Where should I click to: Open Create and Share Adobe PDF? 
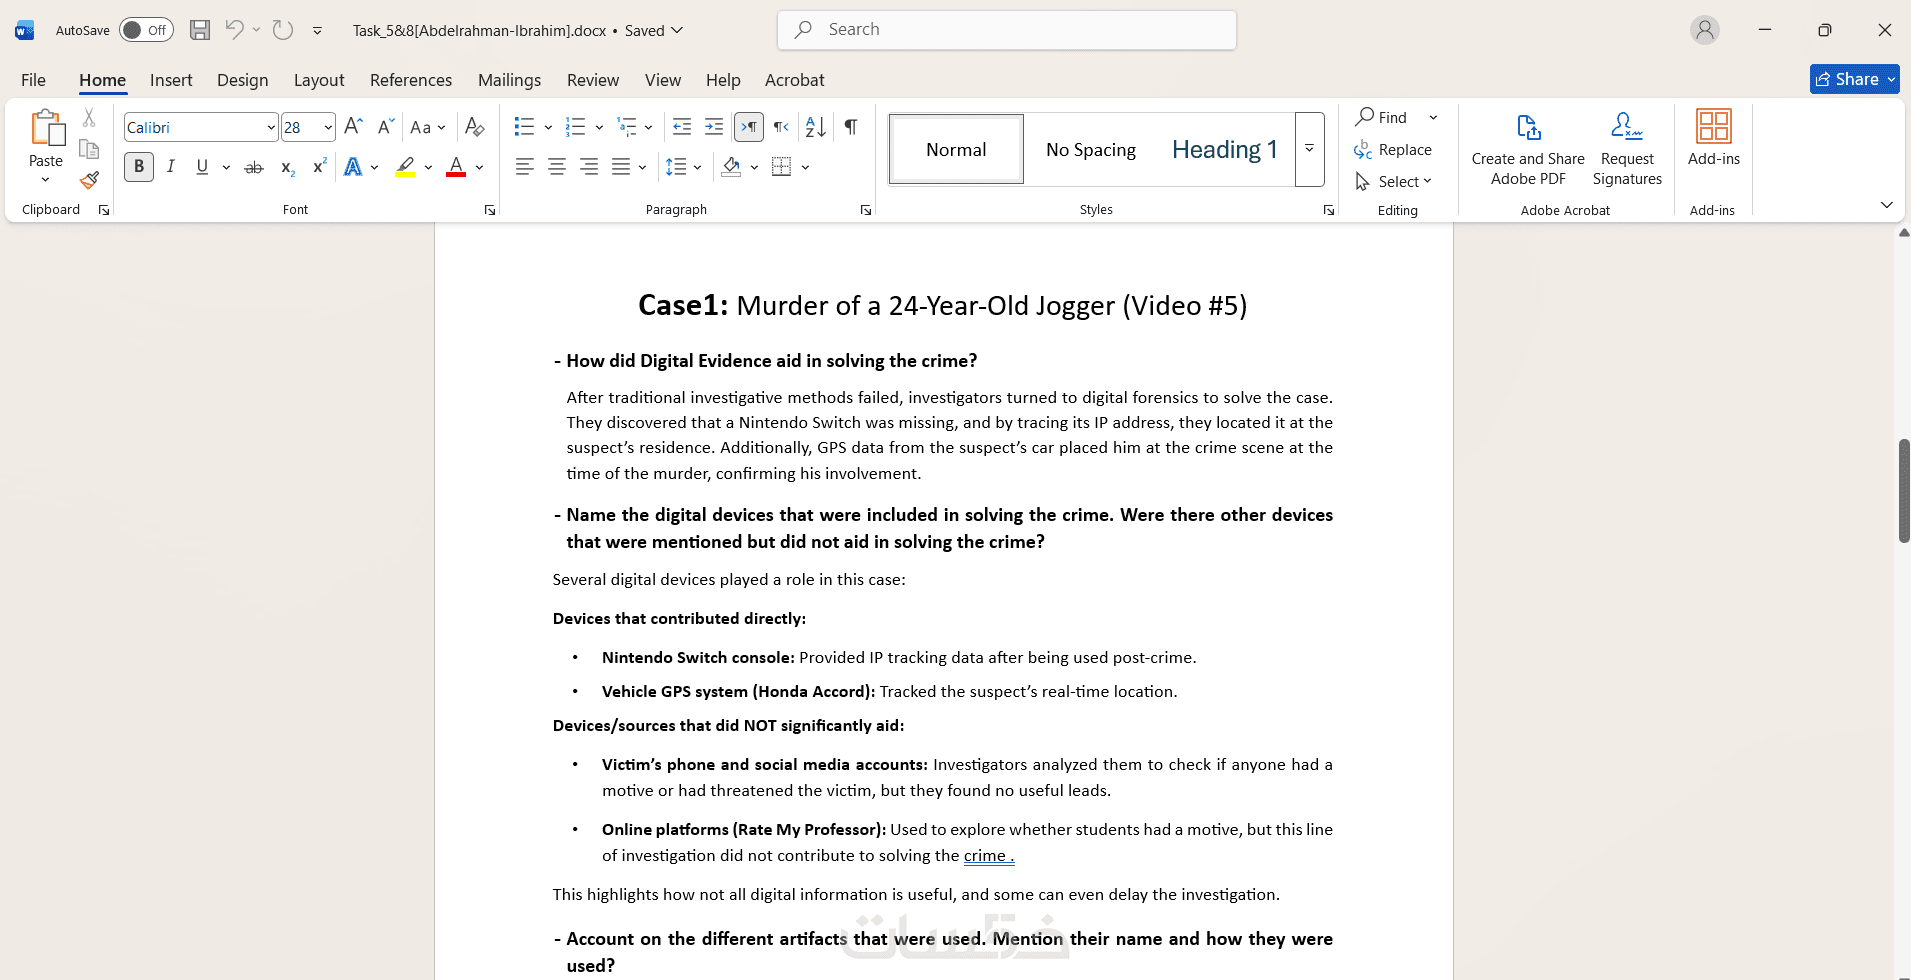1528,149
